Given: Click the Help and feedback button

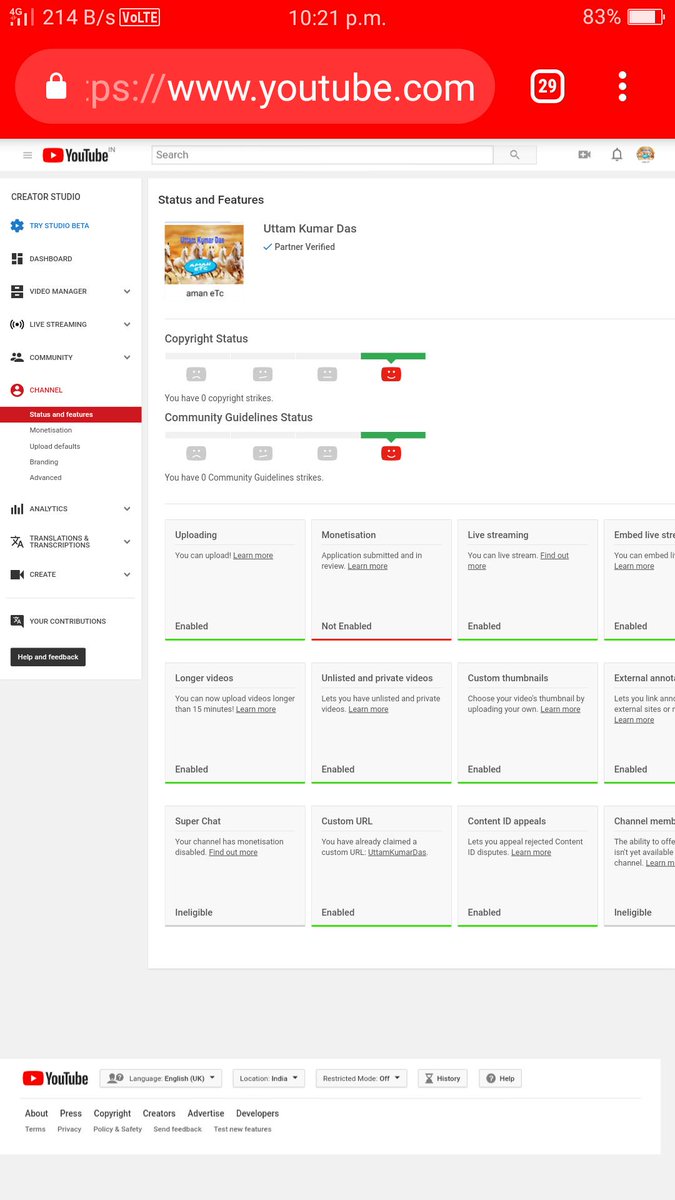Looking at the screenshot, I should tap(48, 657).
